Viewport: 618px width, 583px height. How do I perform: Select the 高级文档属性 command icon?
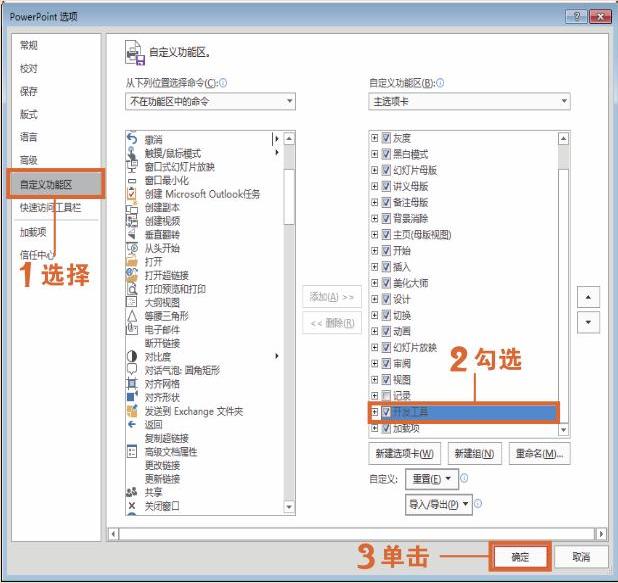(x=132, y=451)
